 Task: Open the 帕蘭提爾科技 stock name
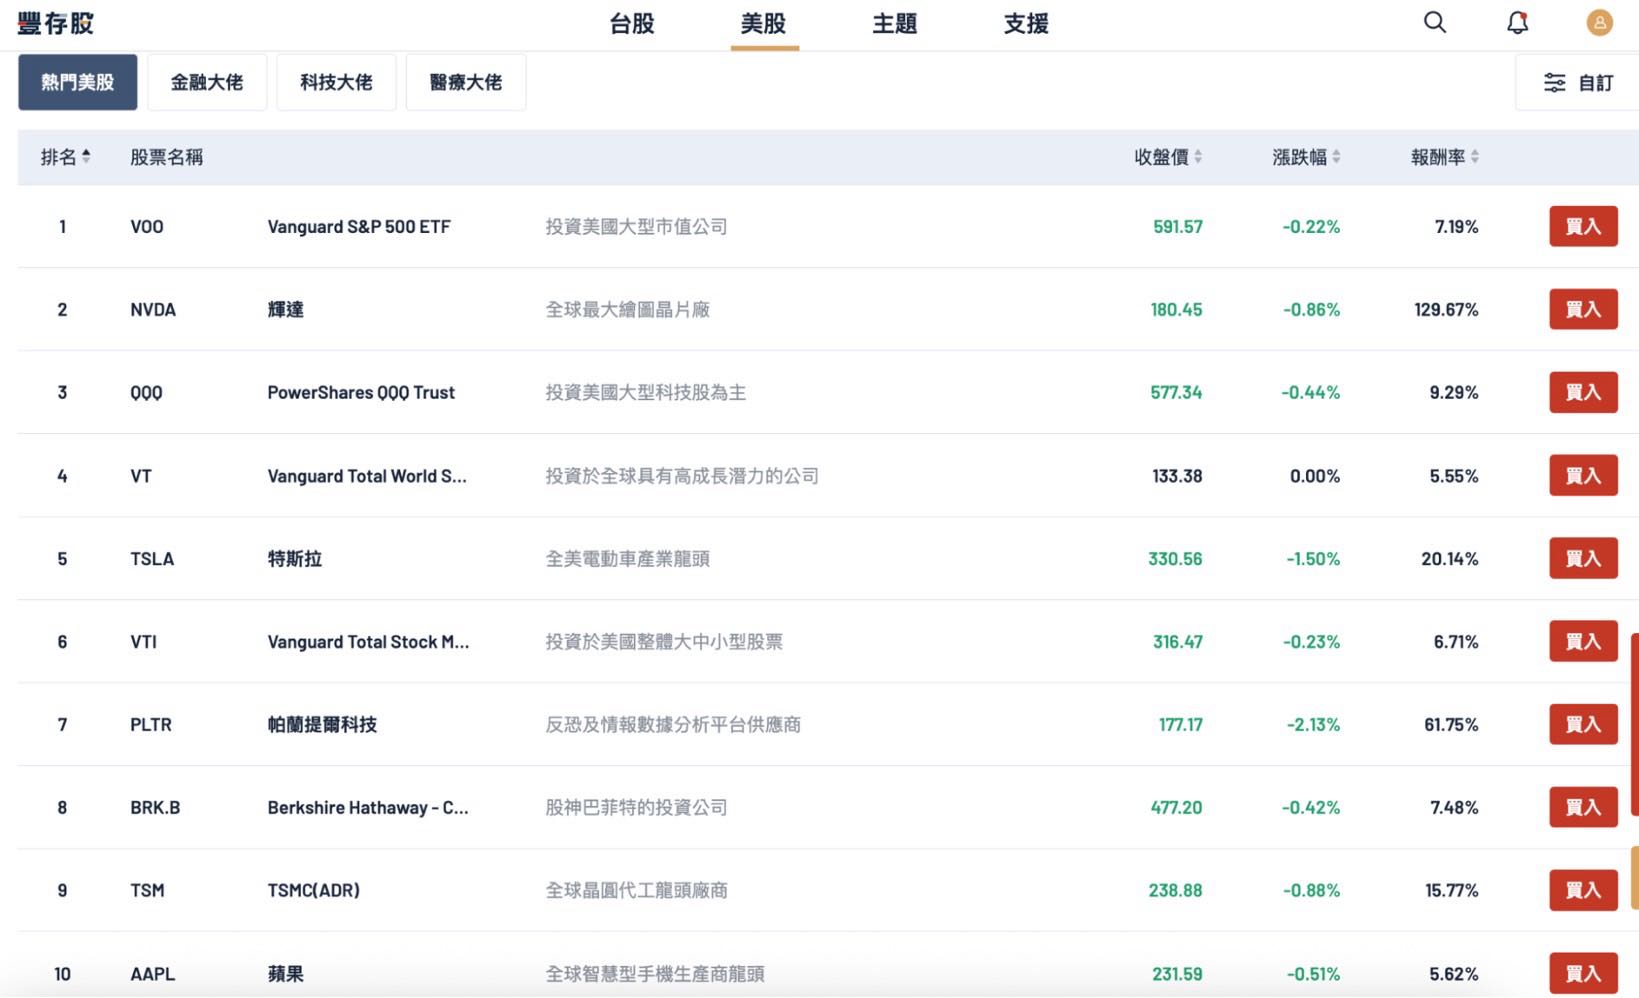tap(322, 725)
